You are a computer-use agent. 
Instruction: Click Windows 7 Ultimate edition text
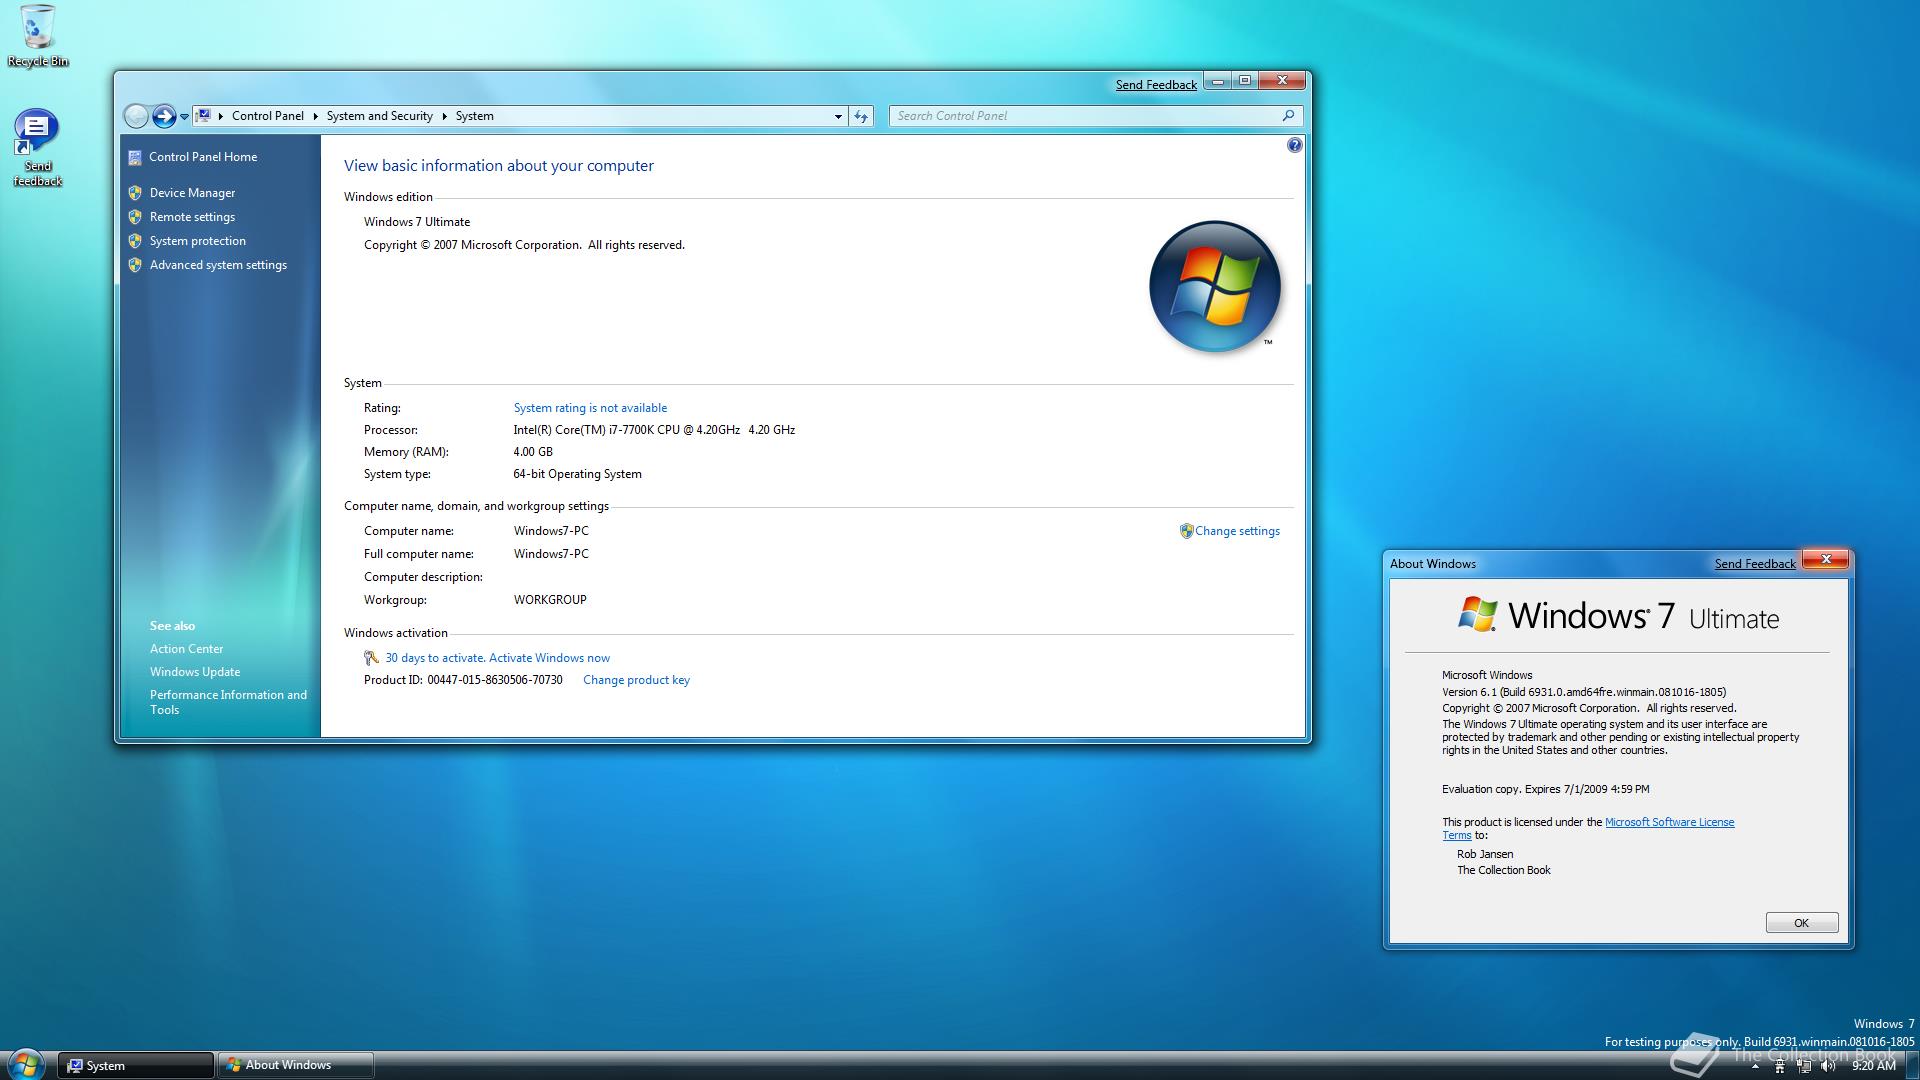(417, 222)
